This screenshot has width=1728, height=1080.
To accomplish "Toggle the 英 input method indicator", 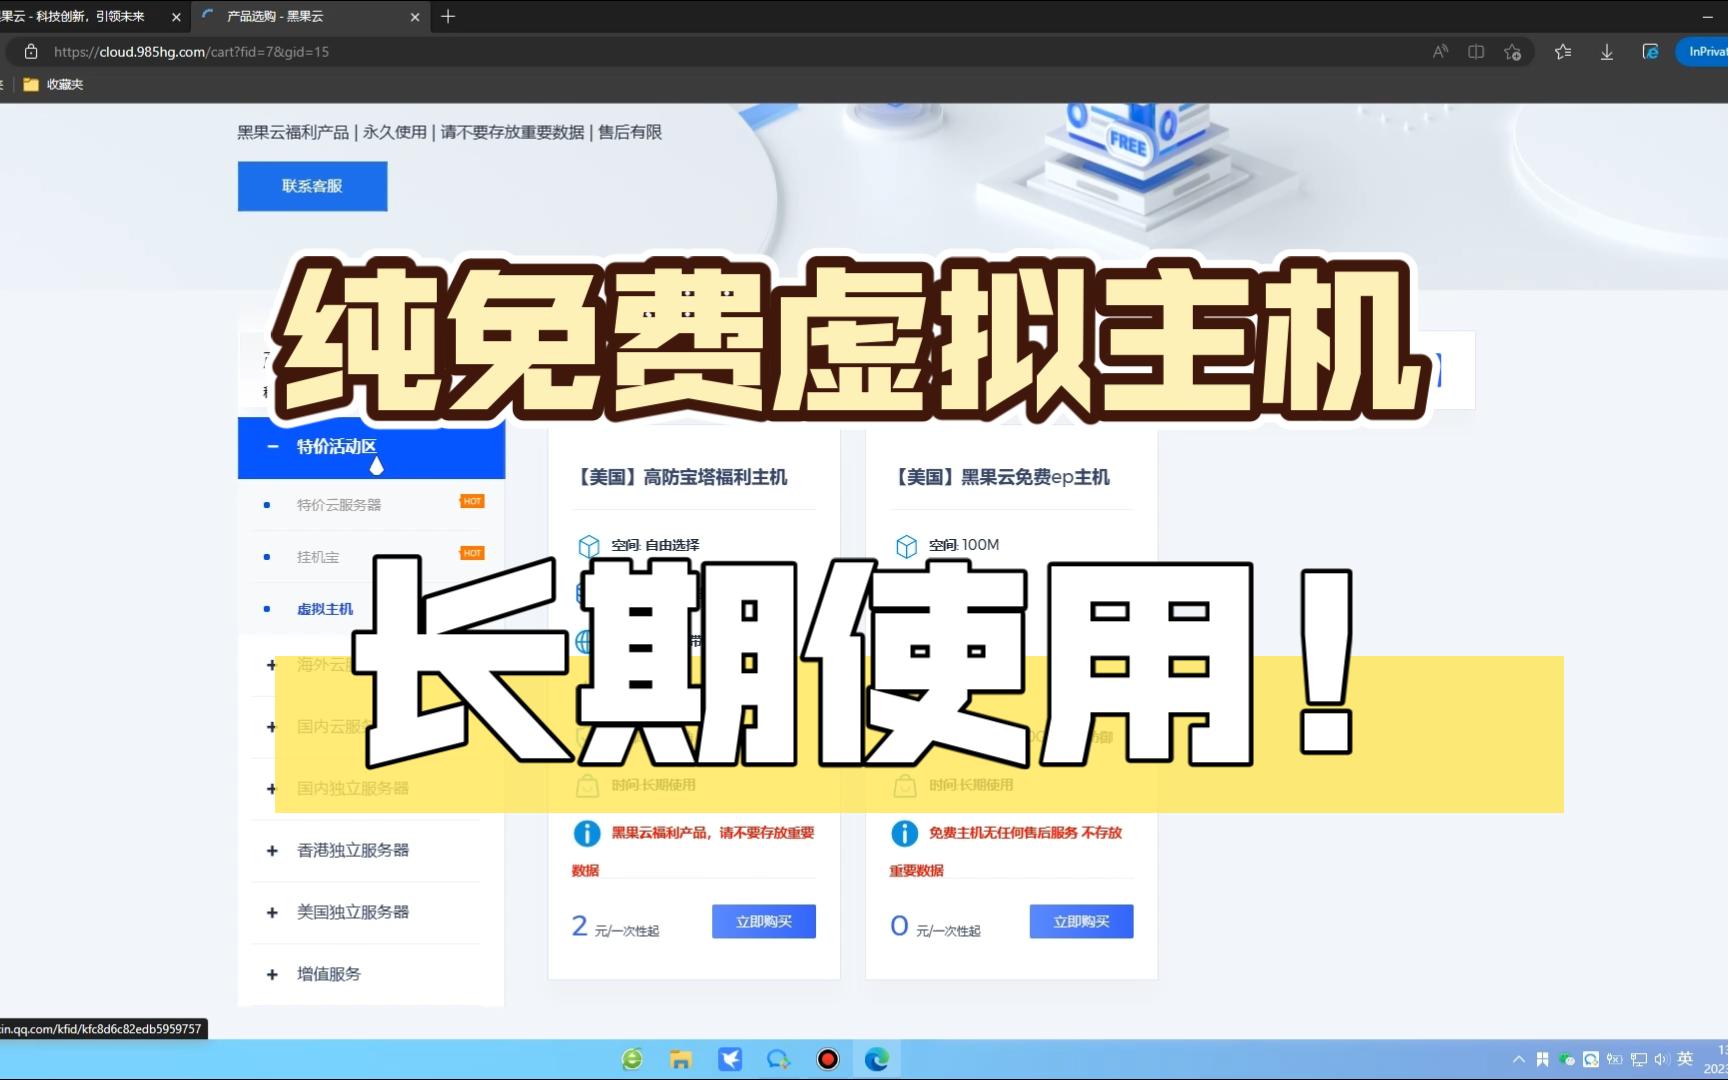I will (1685, 1059).
